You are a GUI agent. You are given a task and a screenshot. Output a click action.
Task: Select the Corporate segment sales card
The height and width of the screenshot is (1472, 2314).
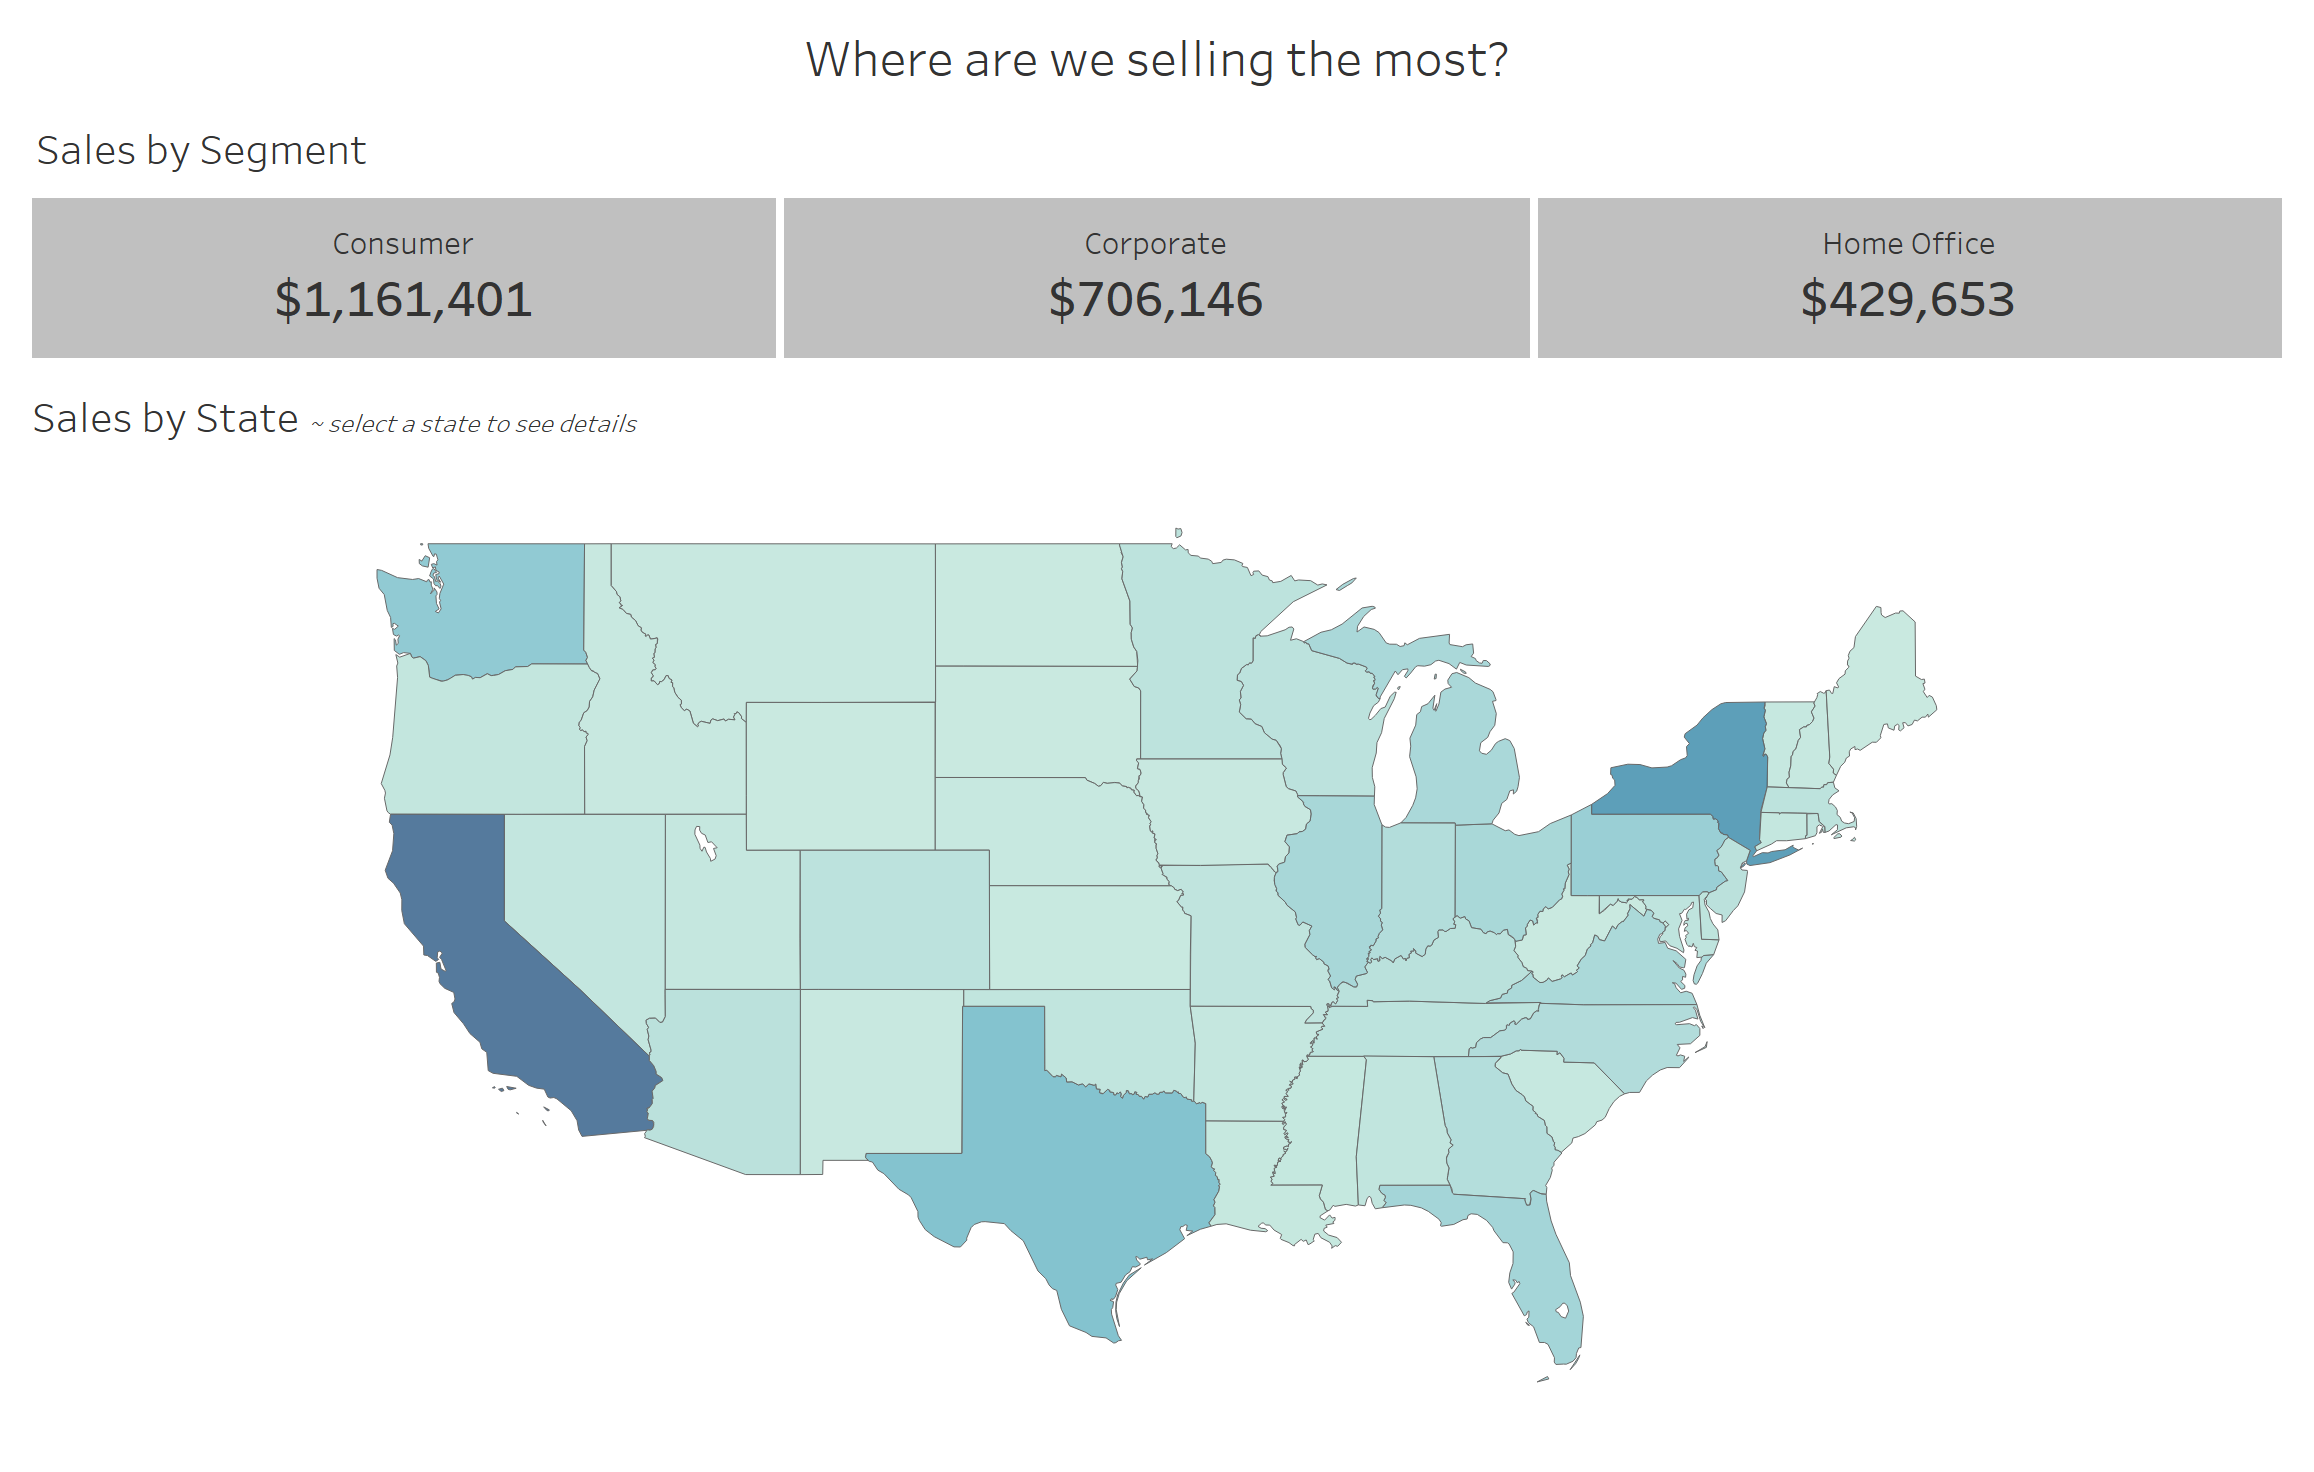pos(1156,278)
